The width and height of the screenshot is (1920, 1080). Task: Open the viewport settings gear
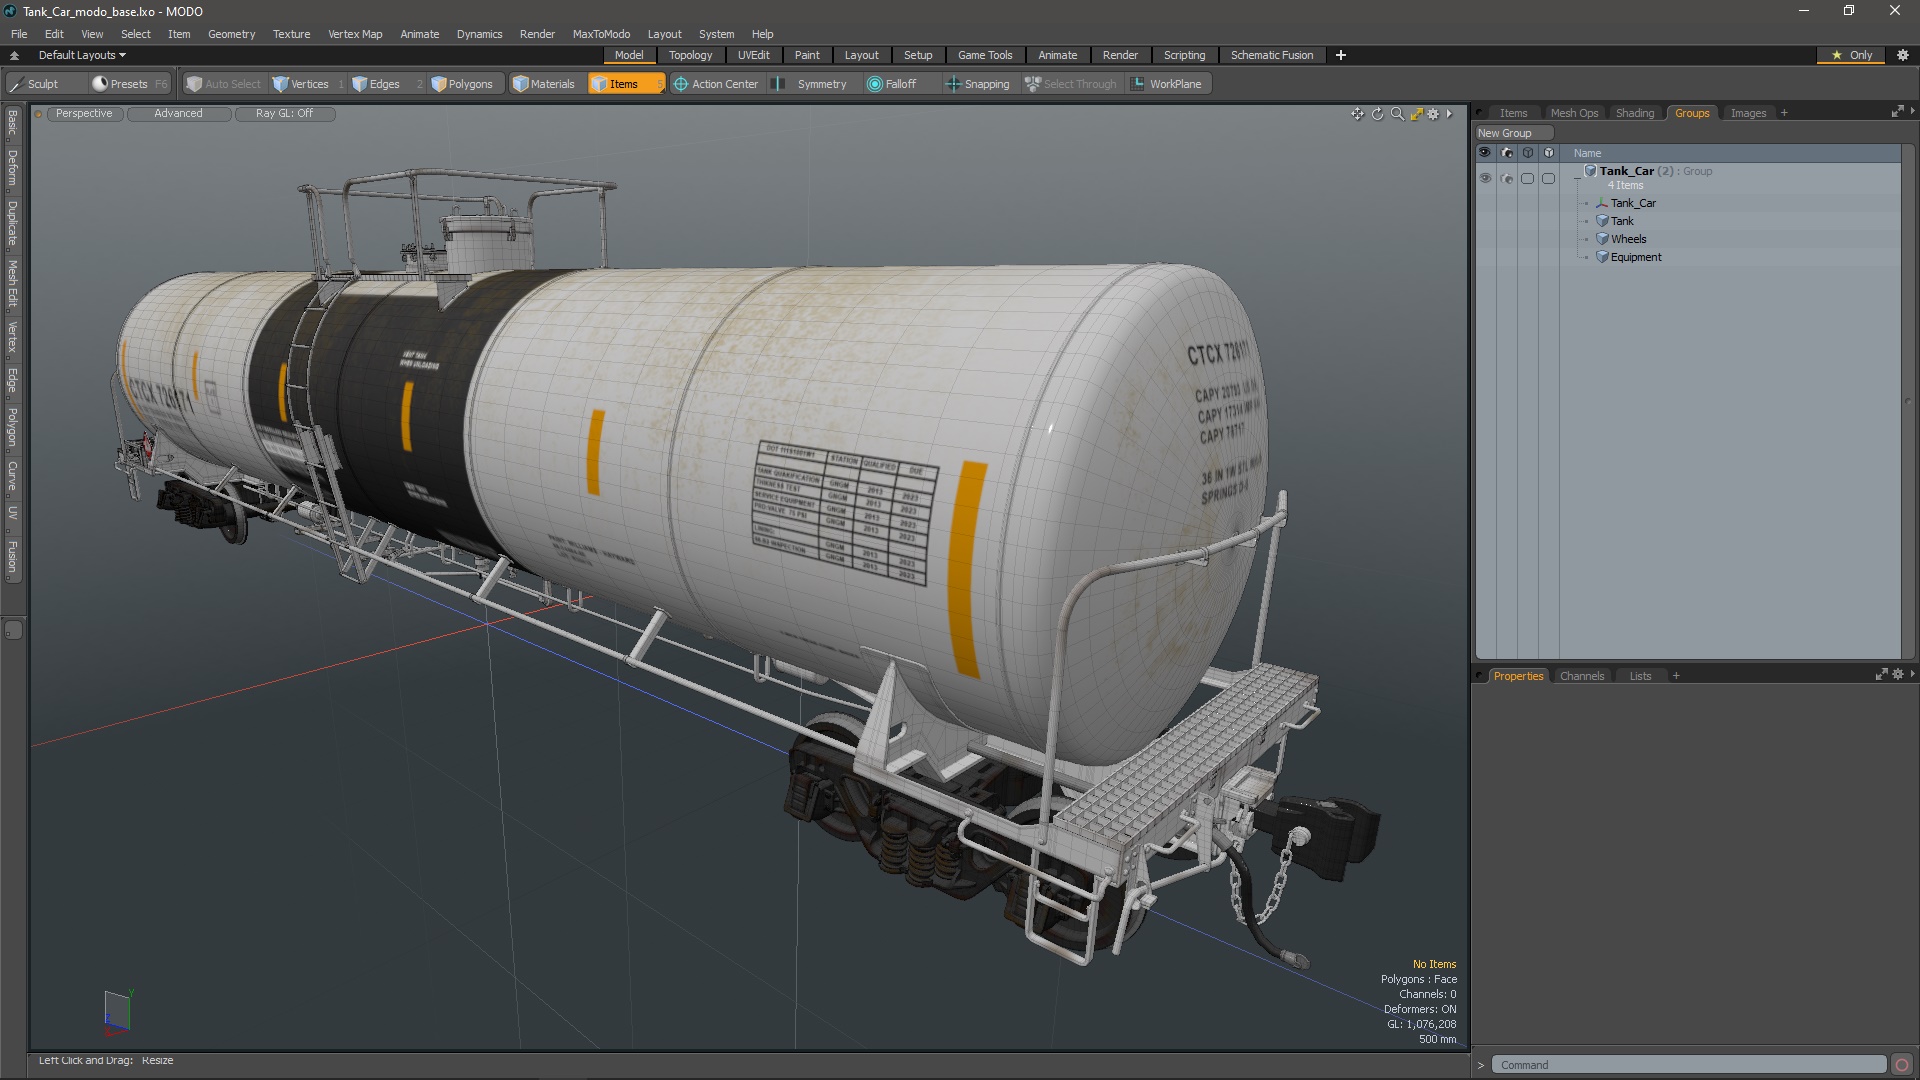1433,114
